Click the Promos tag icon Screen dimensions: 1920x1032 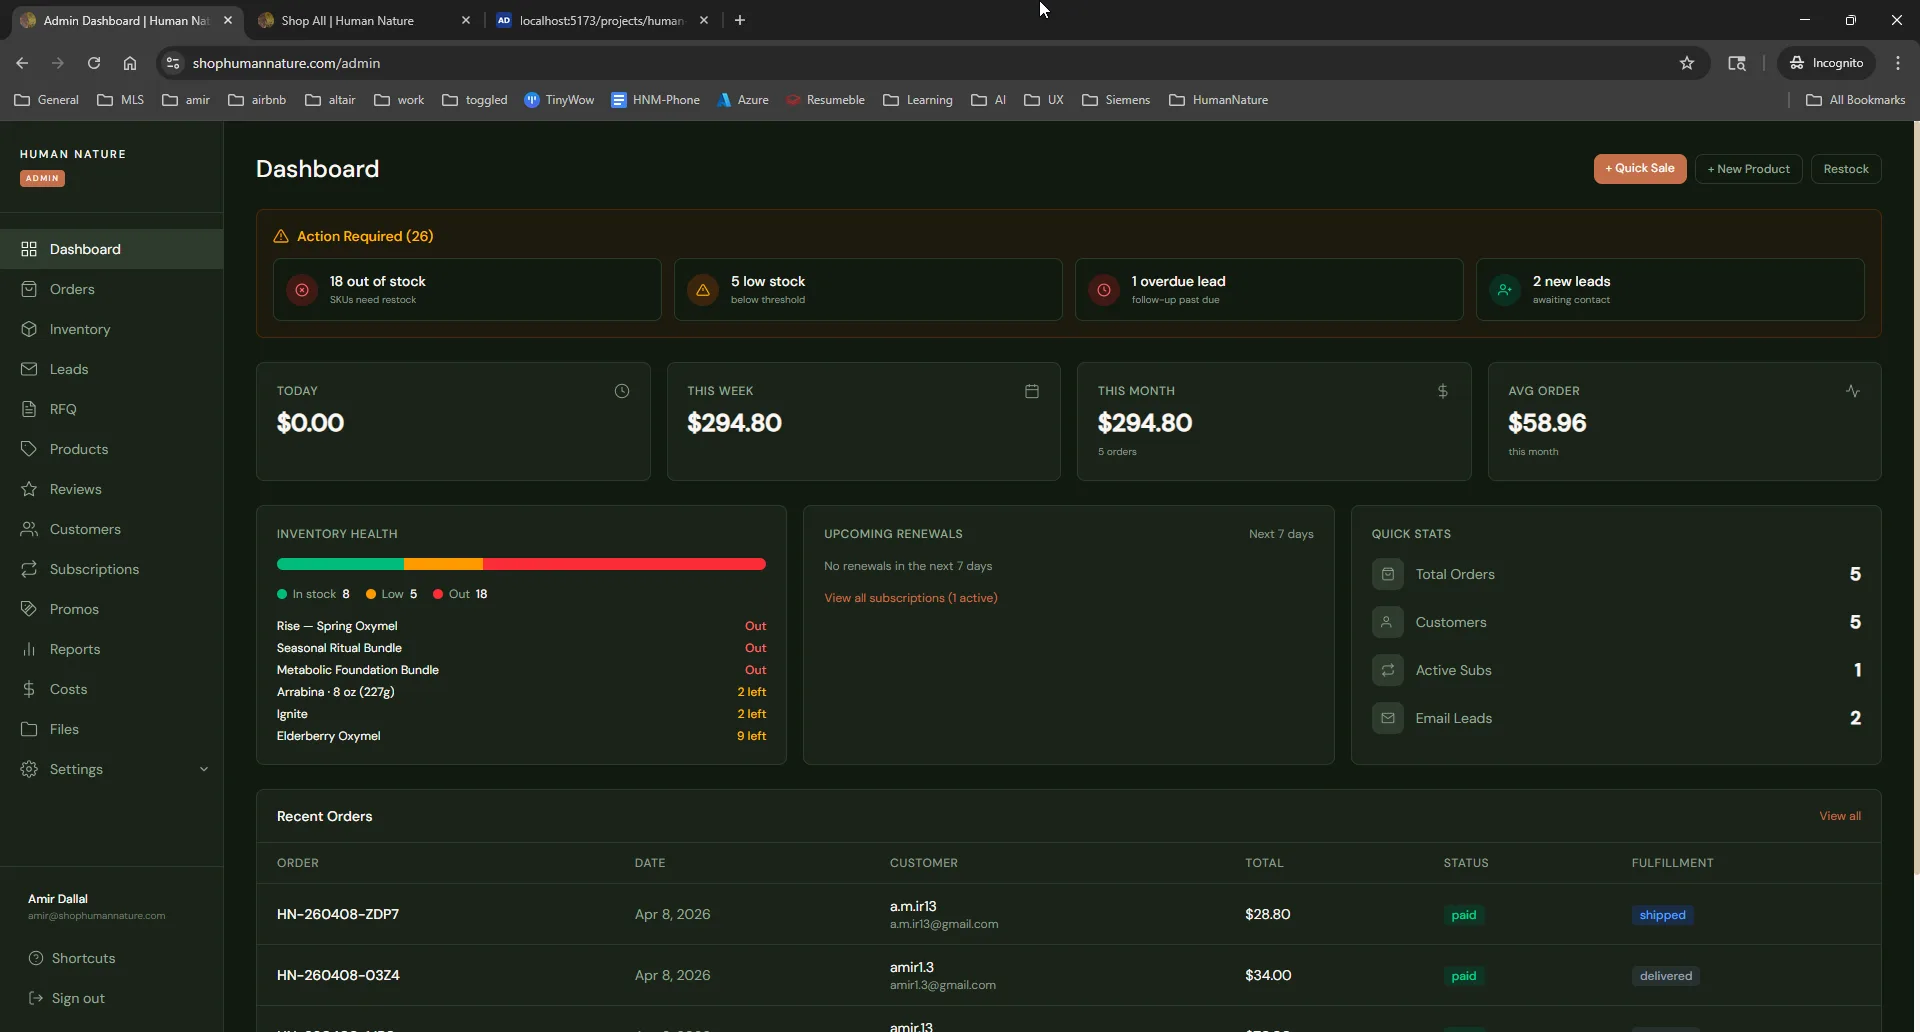coord(29,609)
